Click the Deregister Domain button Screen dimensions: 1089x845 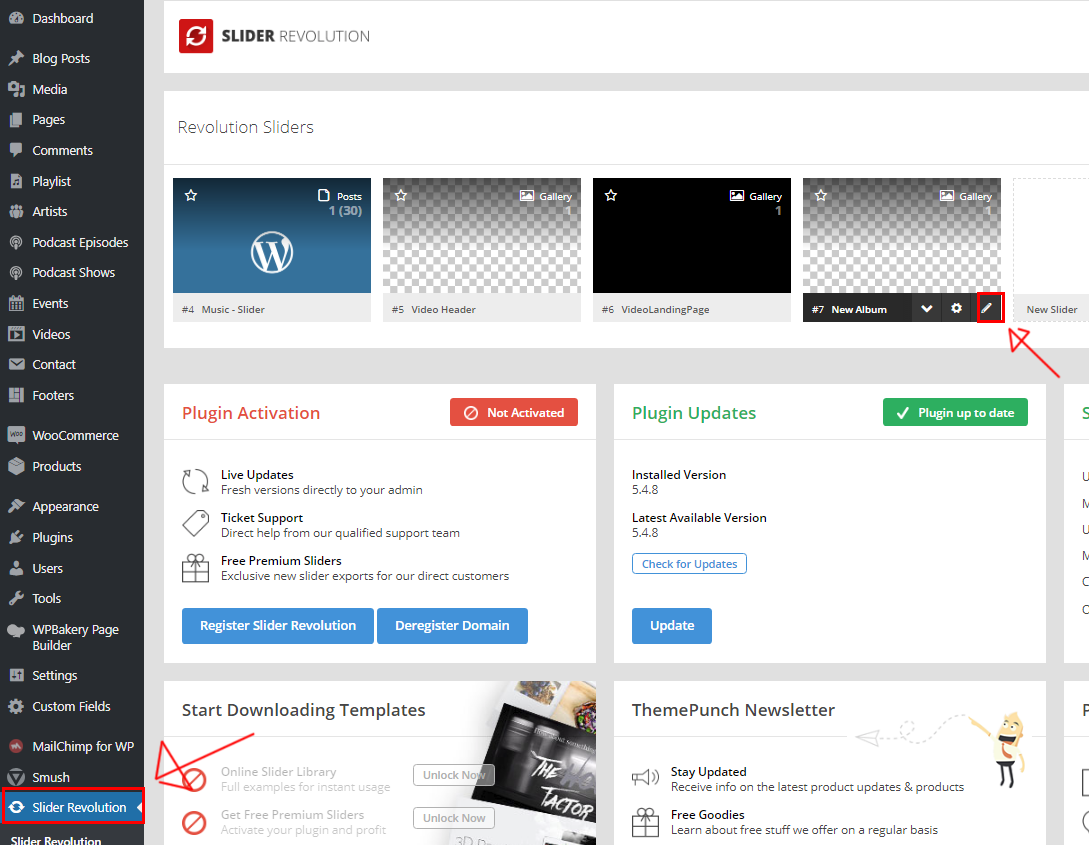click(x=452, y=626)
